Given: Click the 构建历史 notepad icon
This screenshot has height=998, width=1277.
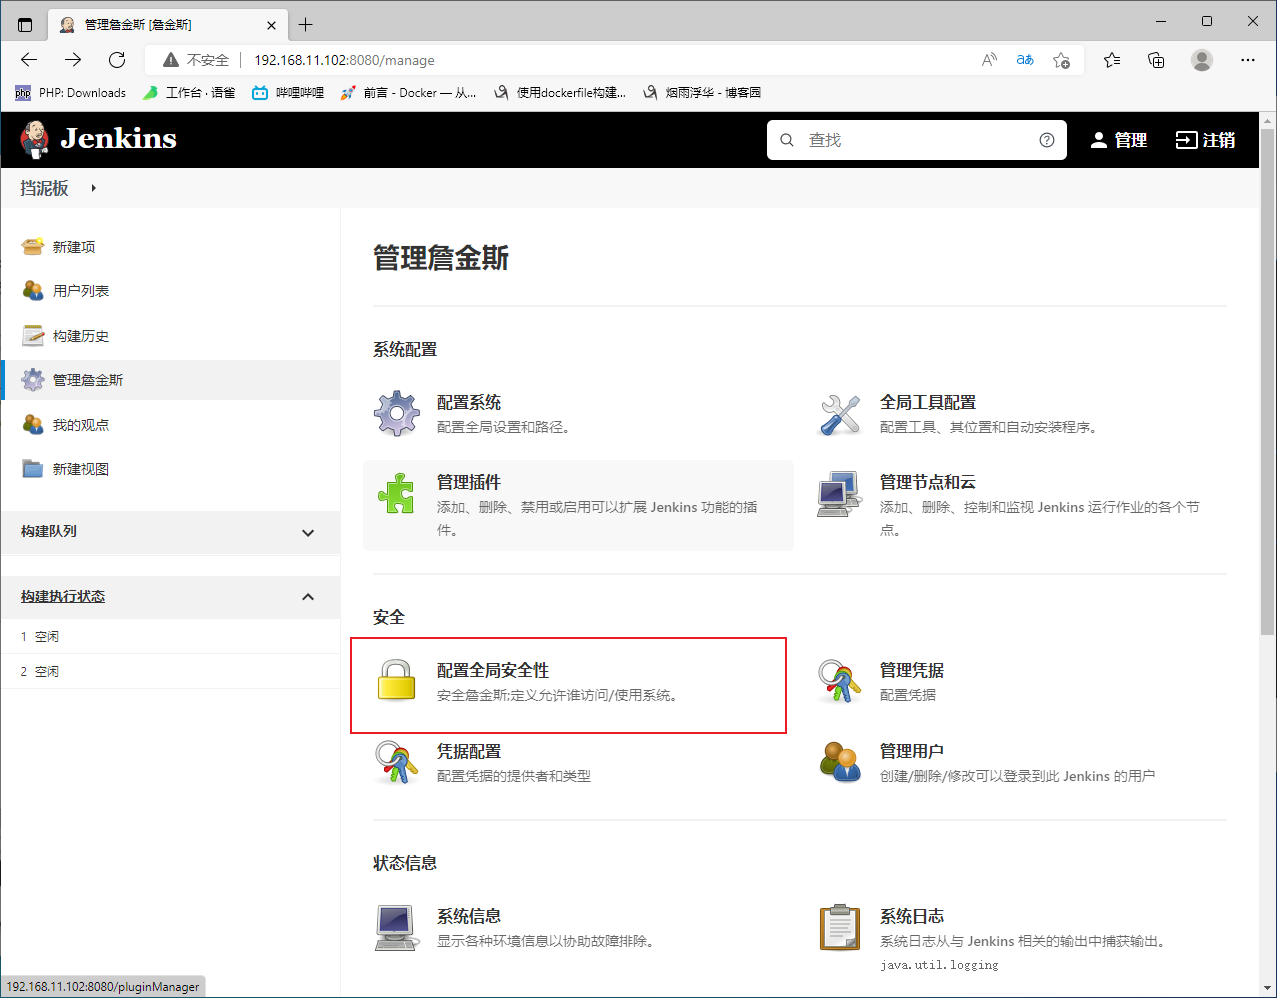Looking at the screenshot, I should 33,335.
